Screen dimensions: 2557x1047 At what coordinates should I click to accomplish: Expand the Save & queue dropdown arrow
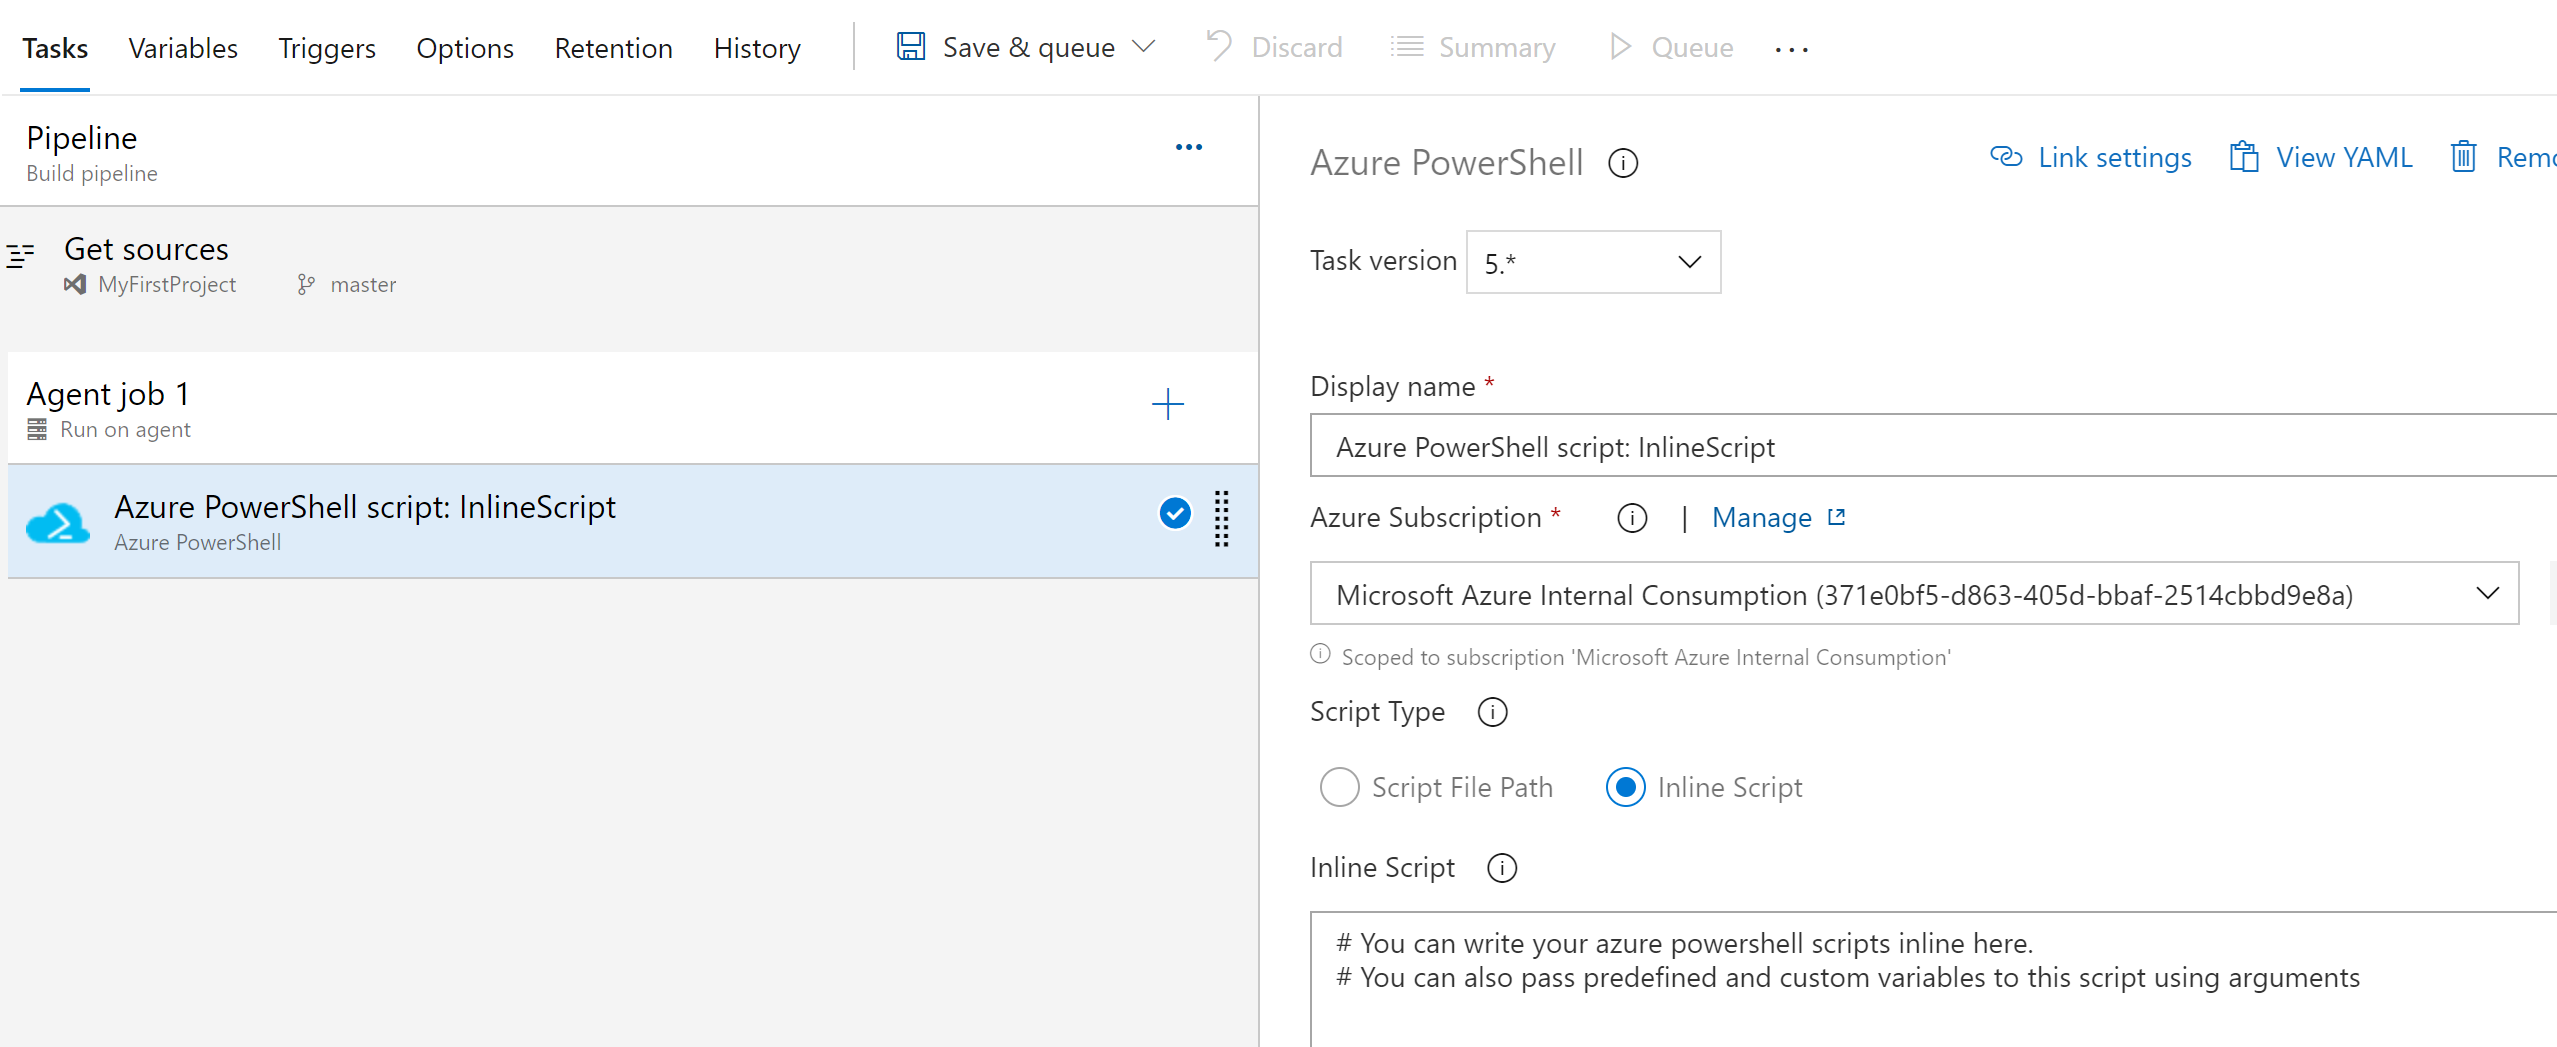click(x=1144, y=47)
